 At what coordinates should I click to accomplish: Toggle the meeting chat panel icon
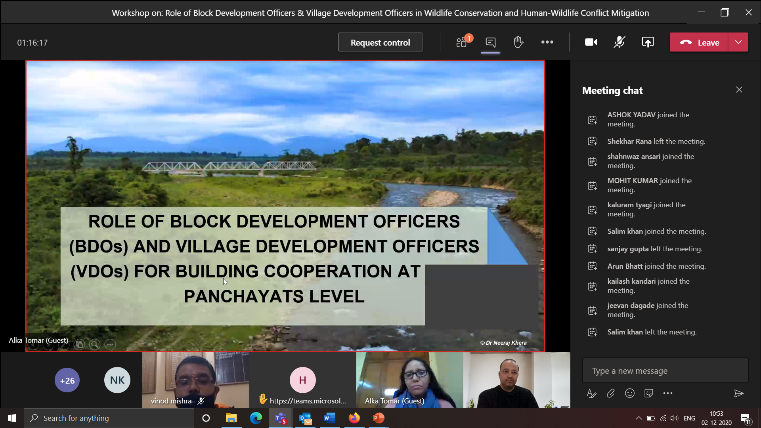pos(491,42)
